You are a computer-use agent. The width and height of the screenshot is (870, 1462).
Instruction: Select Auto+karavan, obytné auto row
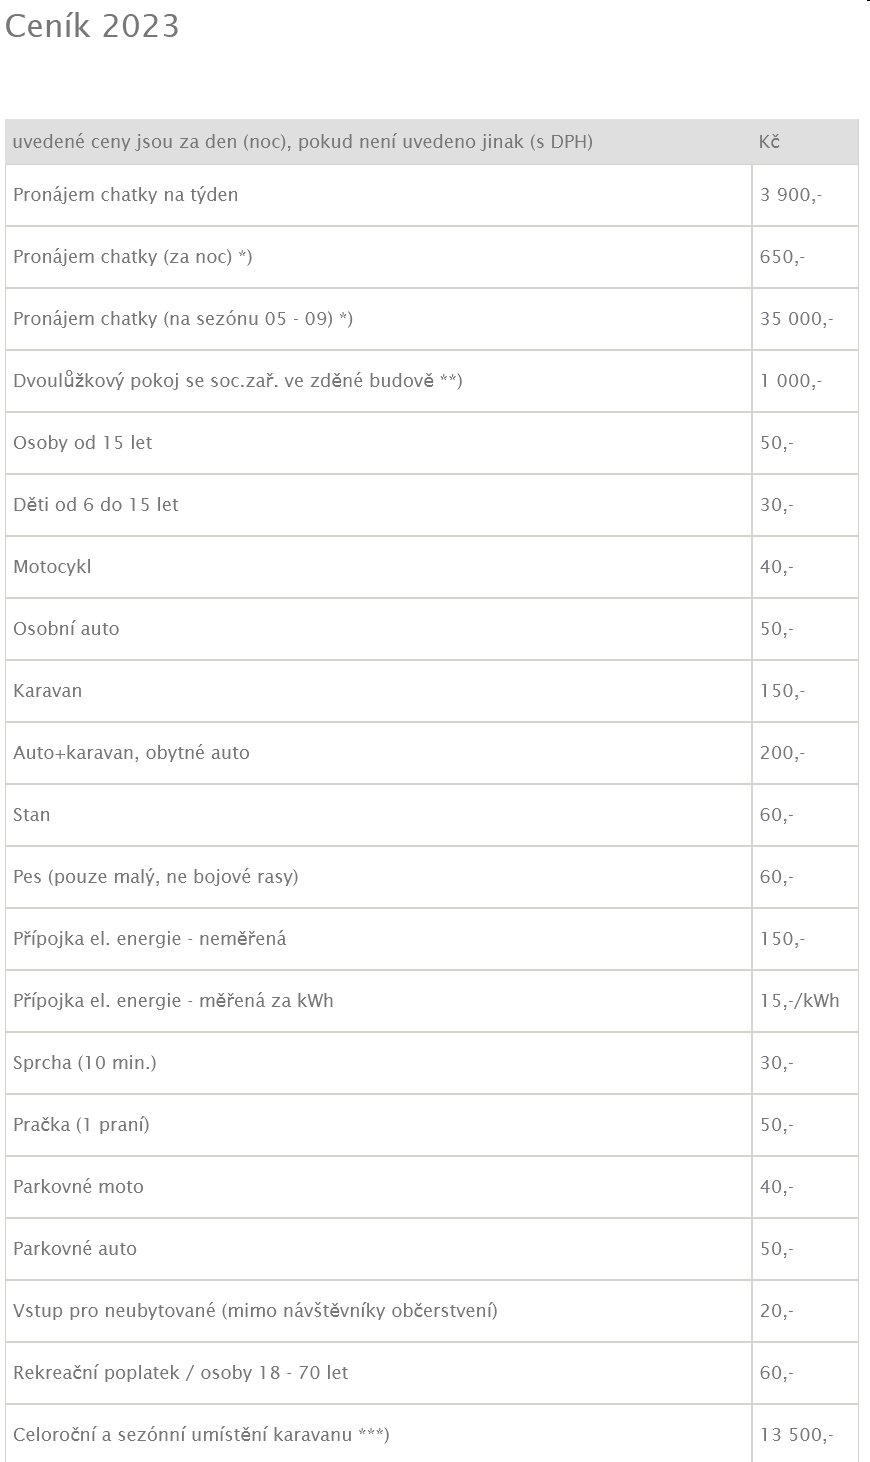tap(432, 753)
